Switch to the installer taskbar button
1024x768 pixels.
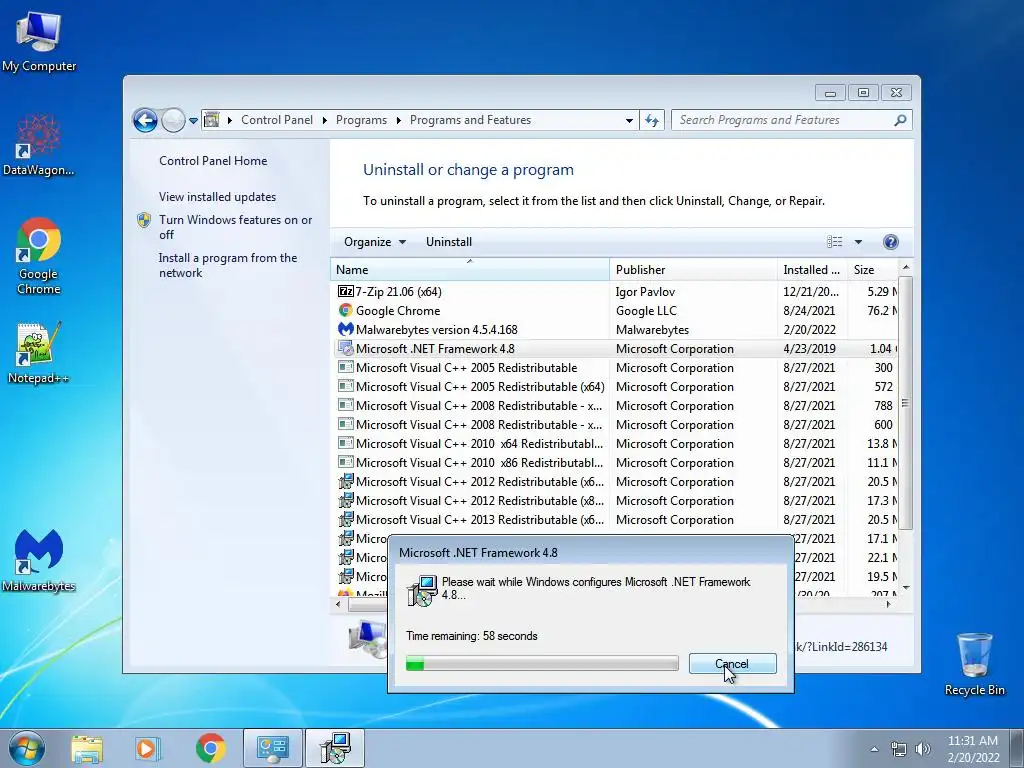click(x=335, y=748)
